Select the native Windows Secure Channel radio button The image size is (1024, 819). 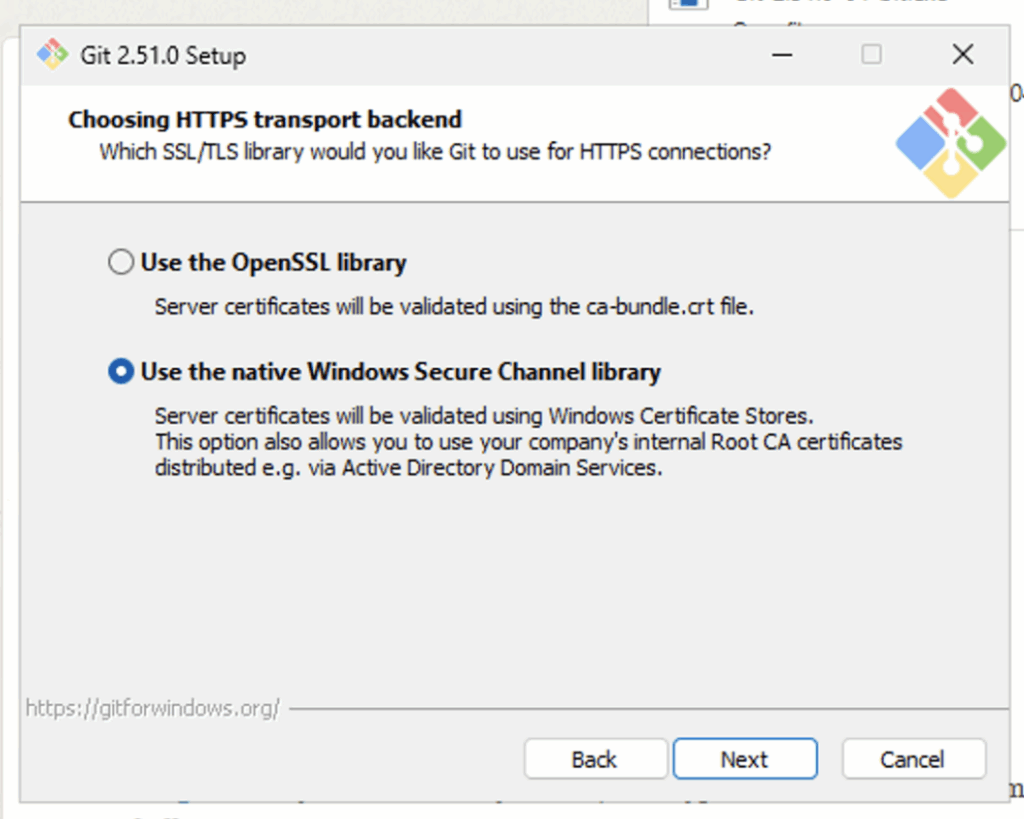(120, 372)
